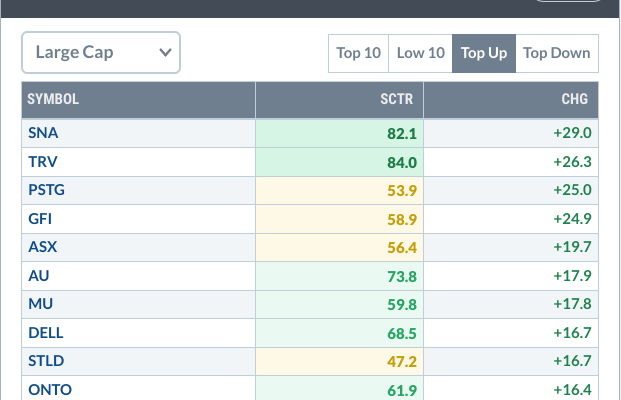Click SCTR value 56.4 for ASX
621x400 pixels.
click(x=402, y=248)
